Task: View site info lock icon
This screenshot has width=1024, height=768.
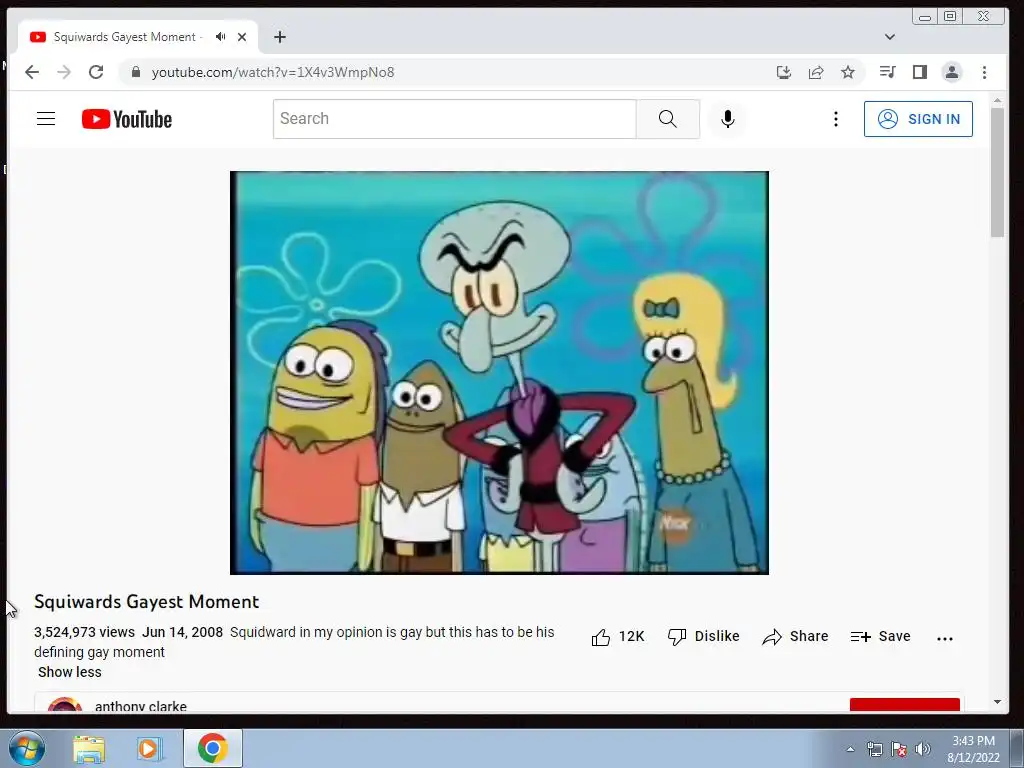Action: (135, 72)
